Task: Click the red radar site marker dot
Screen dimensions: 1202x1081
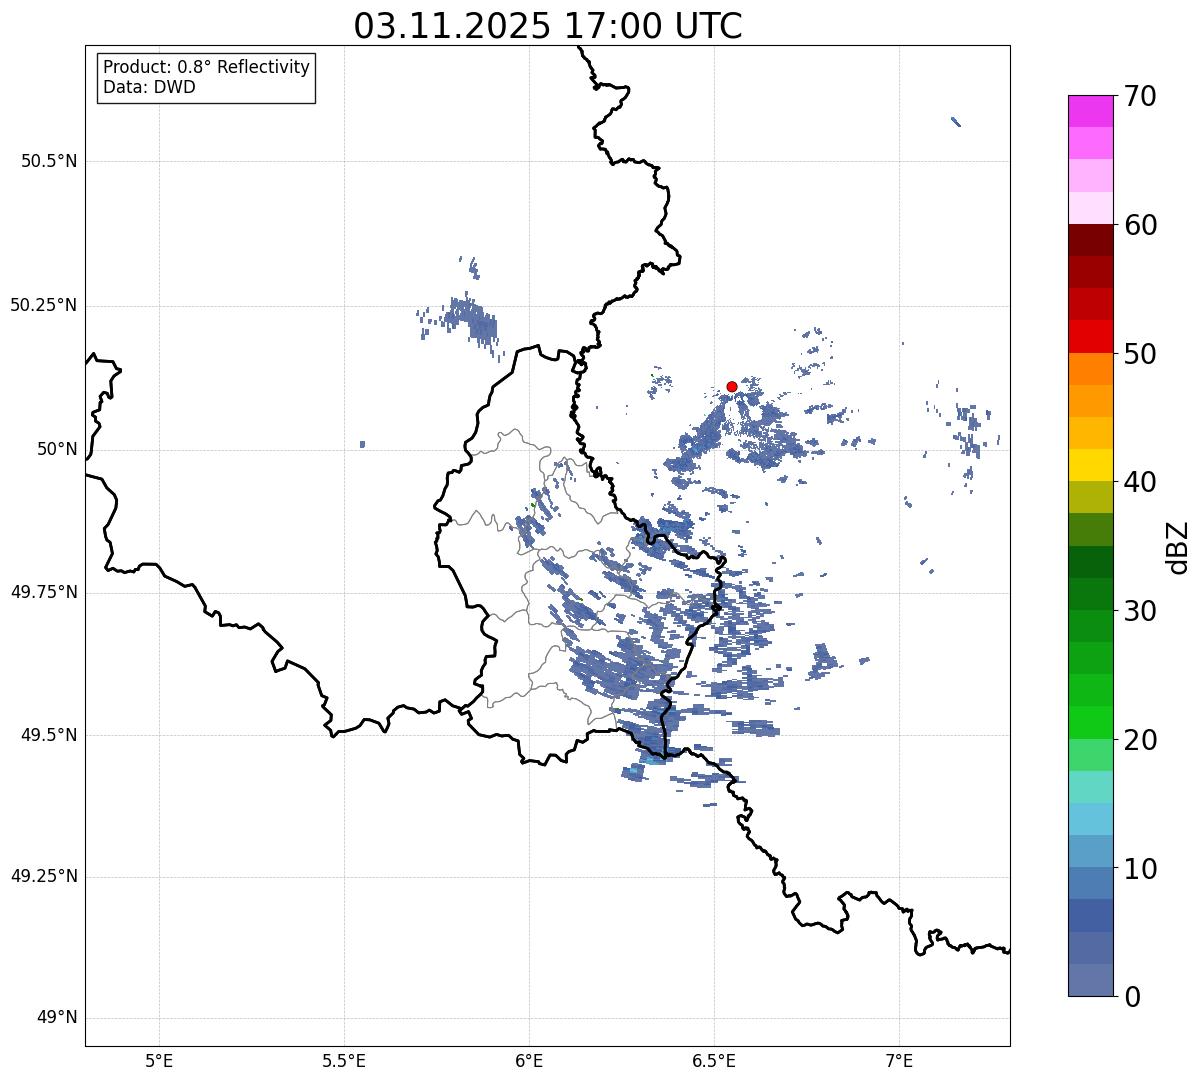Action: 732,386
